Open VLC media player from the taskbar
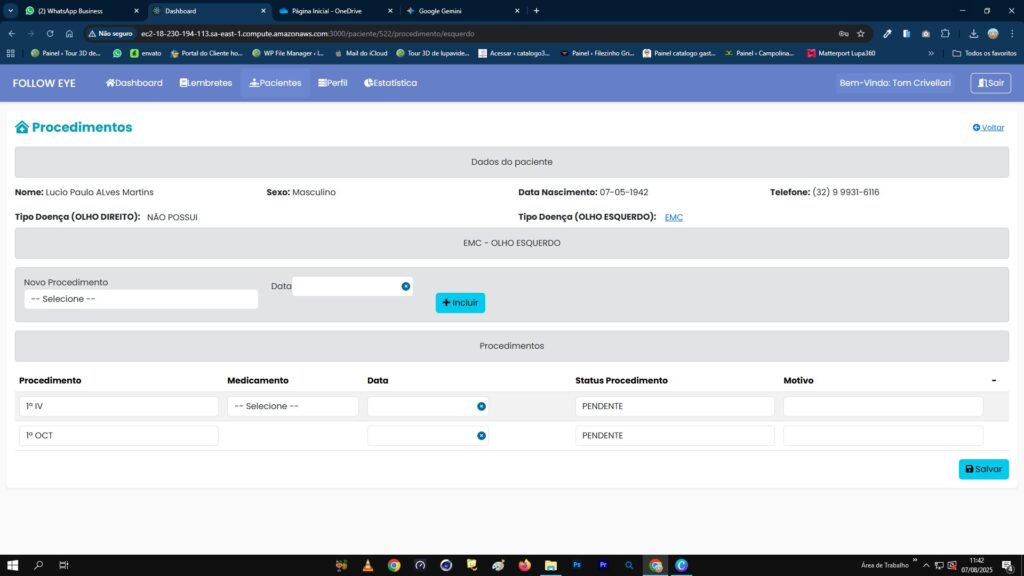The image size is (1024, 576). pos(368,565)
